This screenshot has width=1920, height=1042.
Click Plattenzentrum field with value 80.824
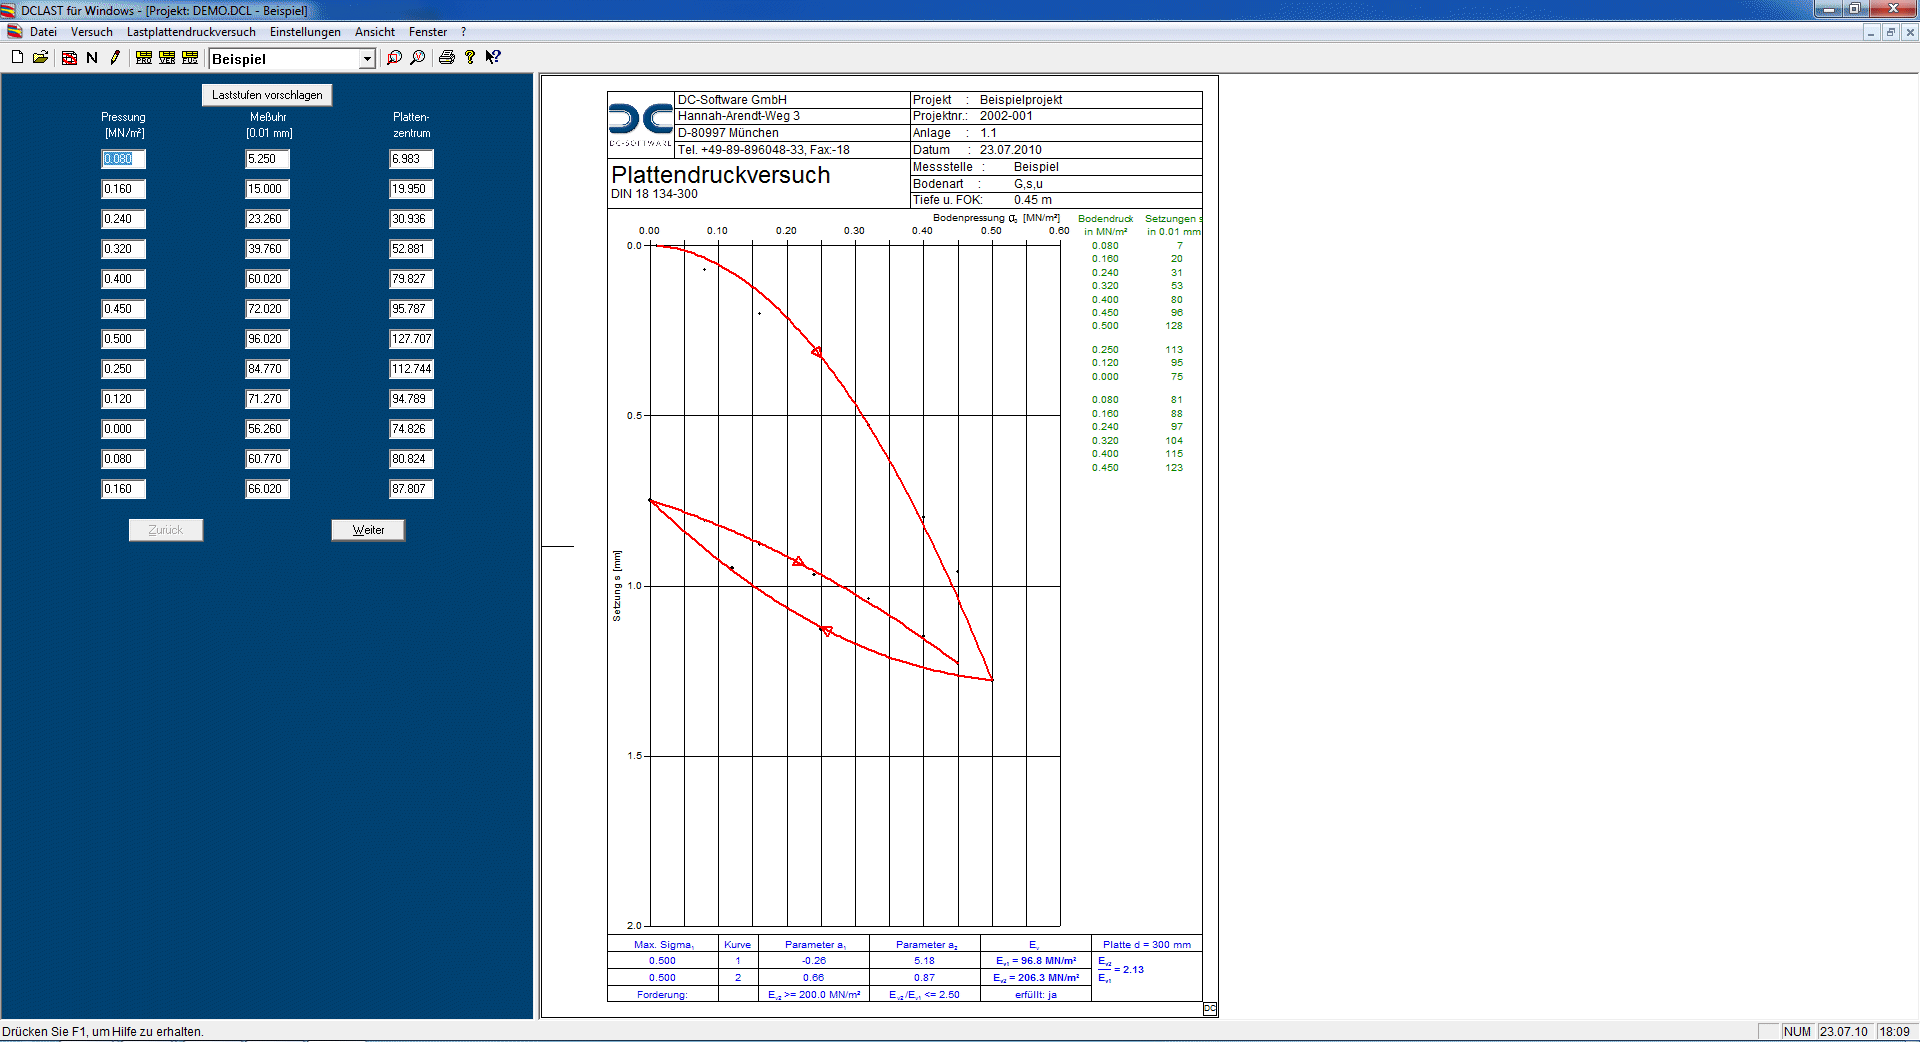point(412,459)
